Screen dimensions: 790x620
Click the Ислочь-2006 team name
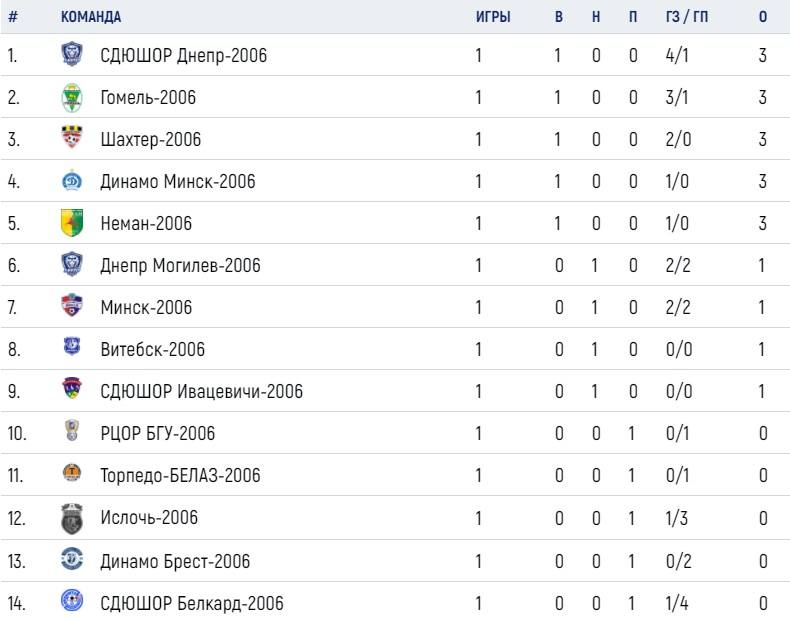point(149,517)
